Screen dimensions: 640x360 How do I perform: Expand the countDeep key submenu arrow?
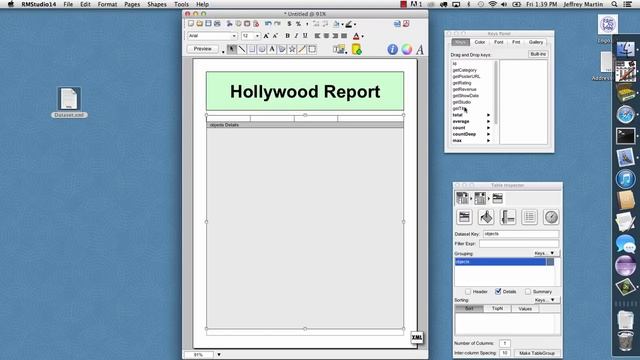point(488,134)
